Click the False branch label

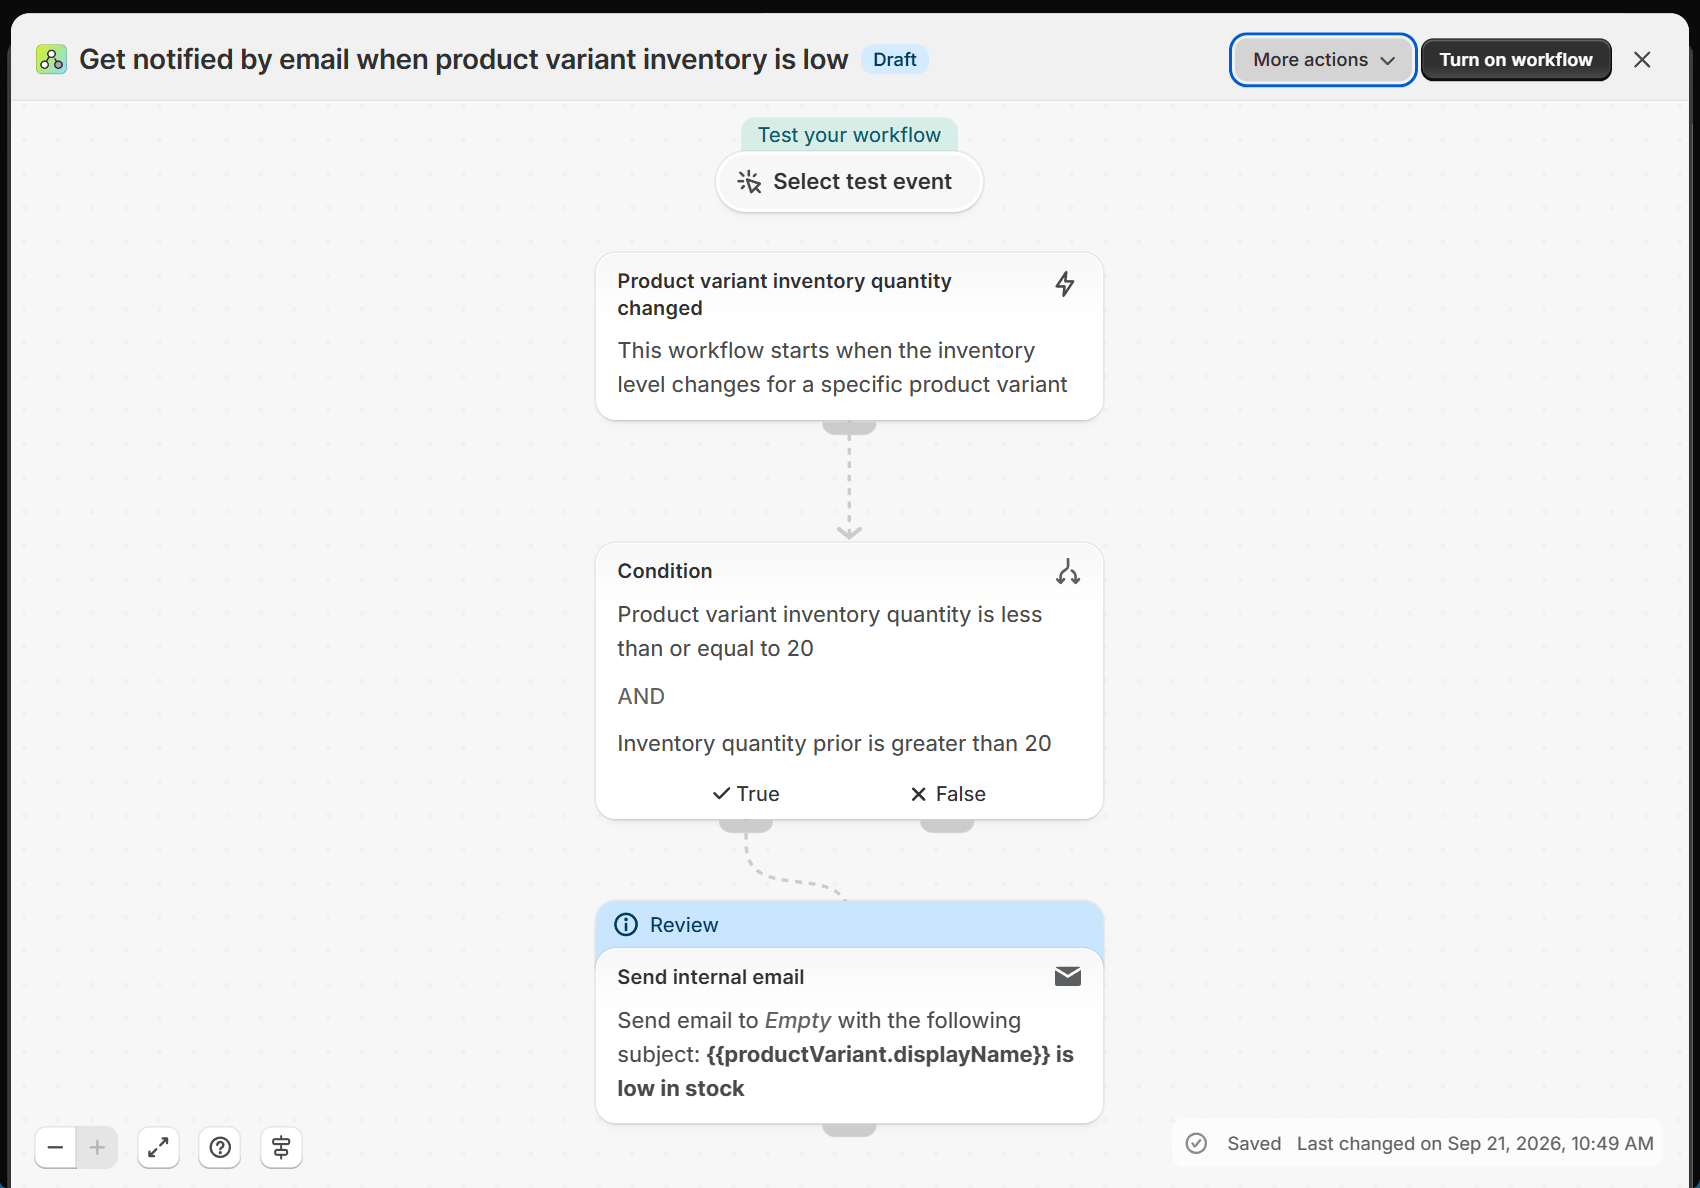(947, 794)
